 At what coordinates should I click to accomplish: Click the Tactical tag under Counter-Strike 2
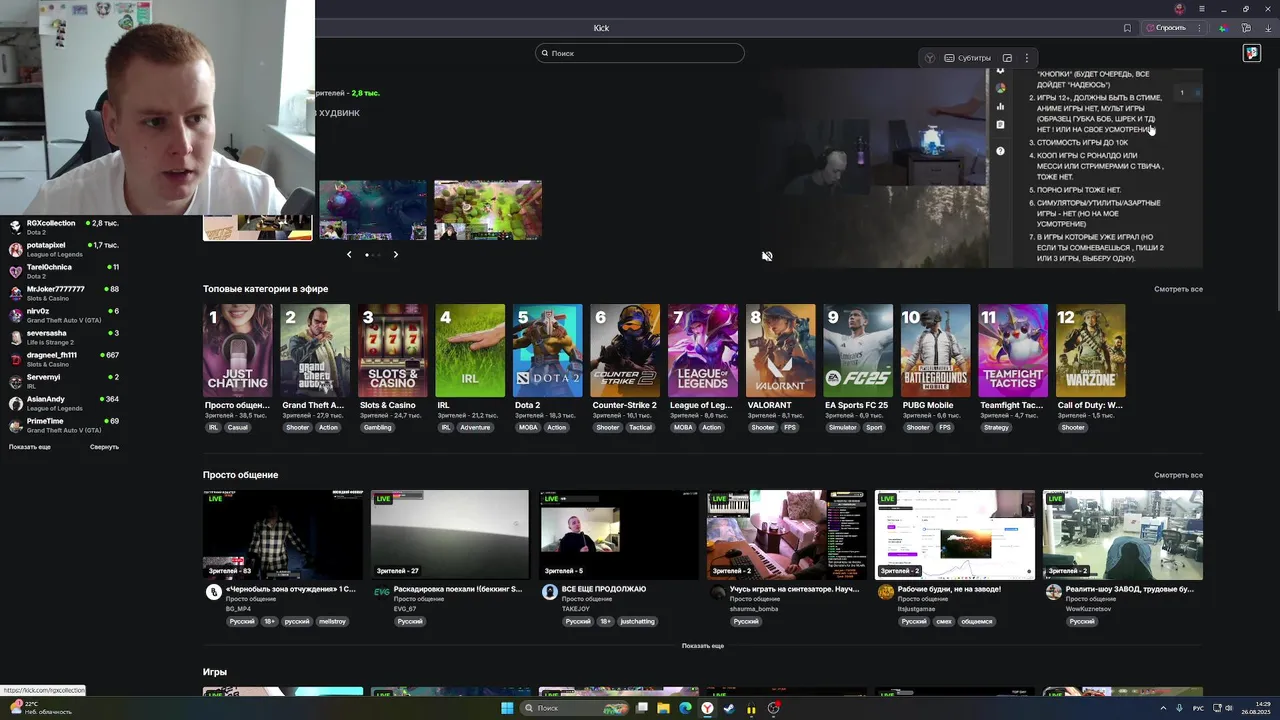pos(640,427)
